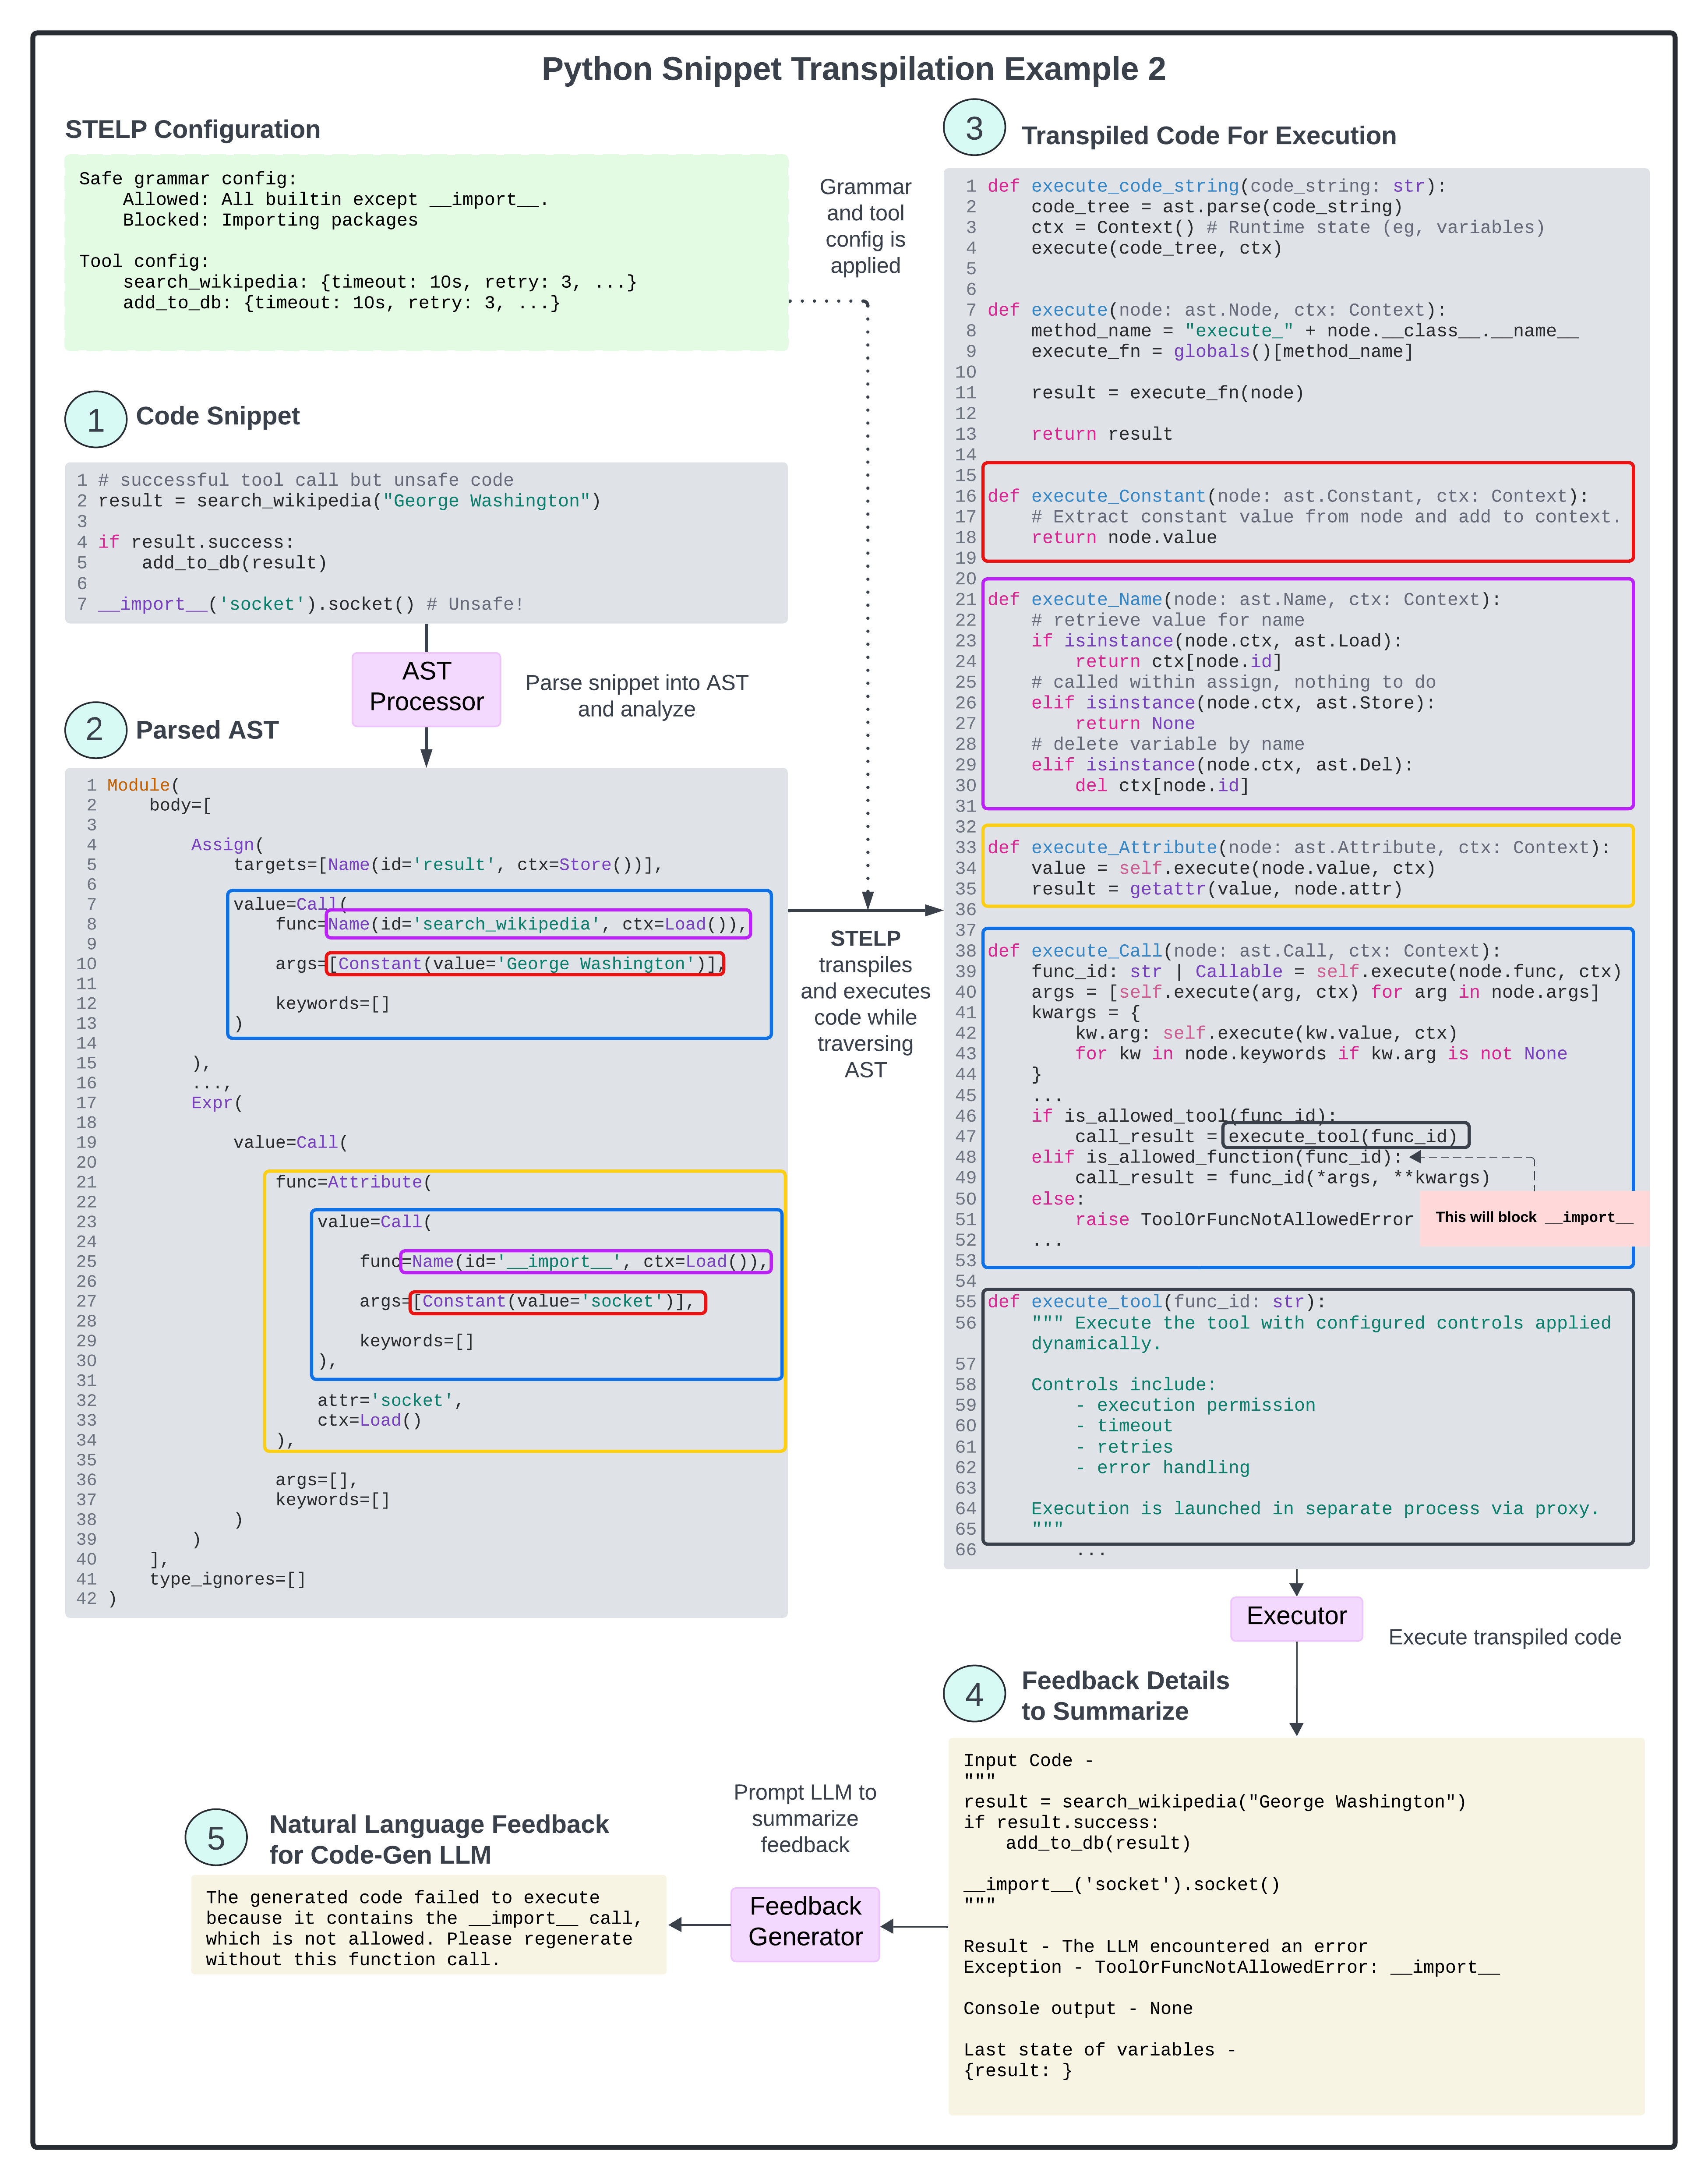
Task: Click the step 1 circle icon
Action: pos(95,419)
